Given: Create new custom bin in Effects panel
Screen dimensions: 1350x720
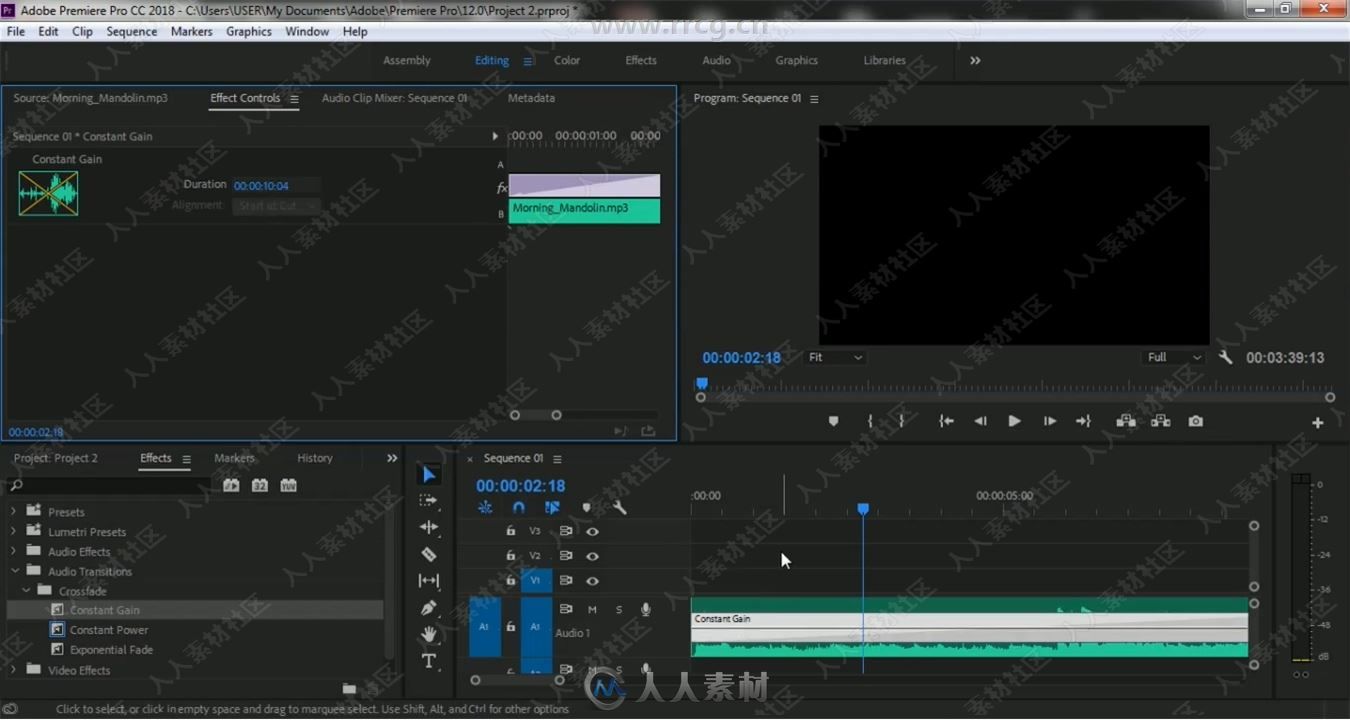Looking at the screenshot, I should click(349, 689).
